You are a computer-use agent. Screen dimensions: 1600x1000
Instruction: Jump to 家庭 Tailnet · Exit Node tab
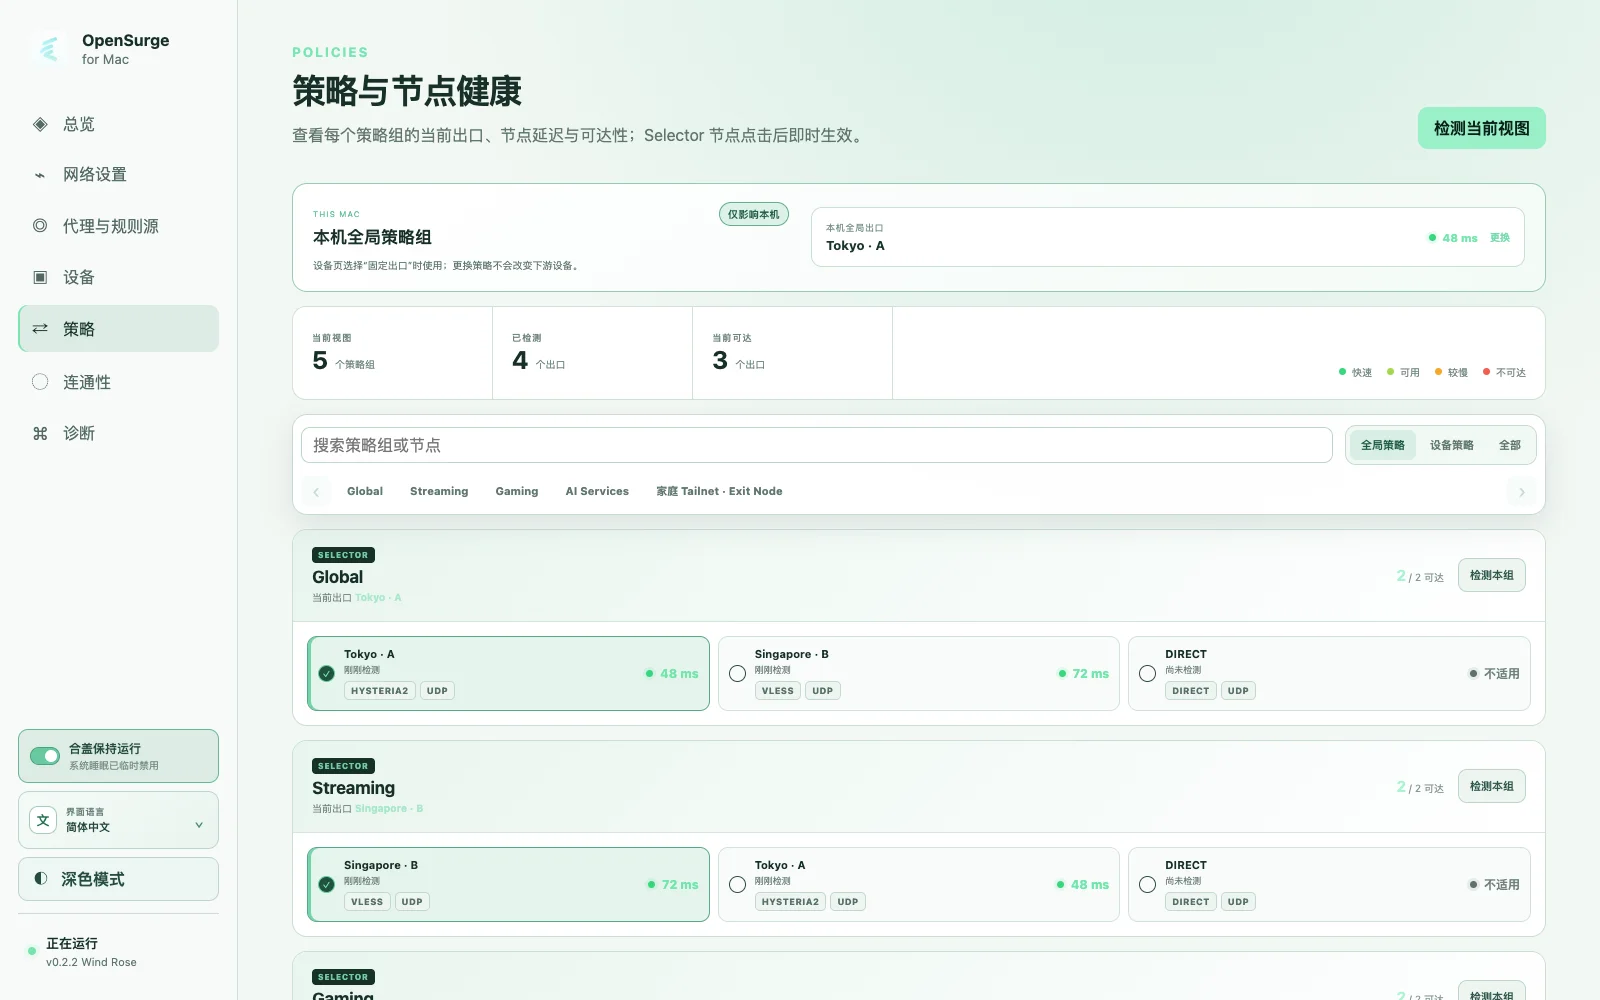point(719,491)
